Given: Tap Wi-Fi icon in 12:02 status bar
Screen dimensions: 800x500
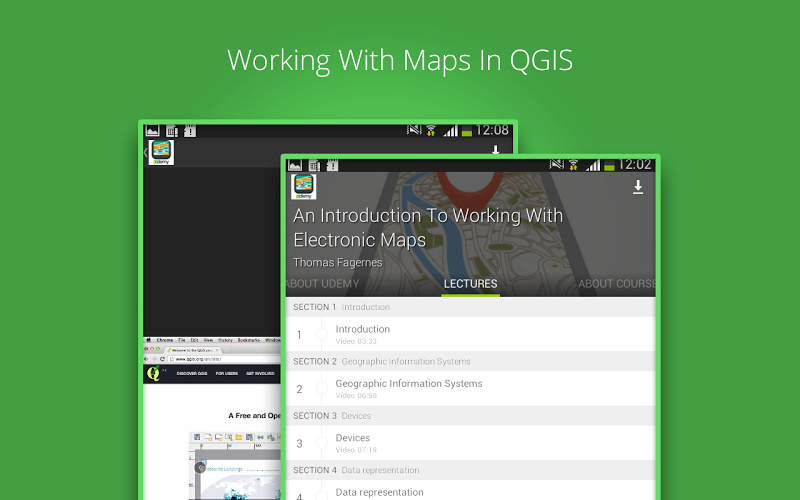Looking at the screenshot, I should [x=573, y=165].
